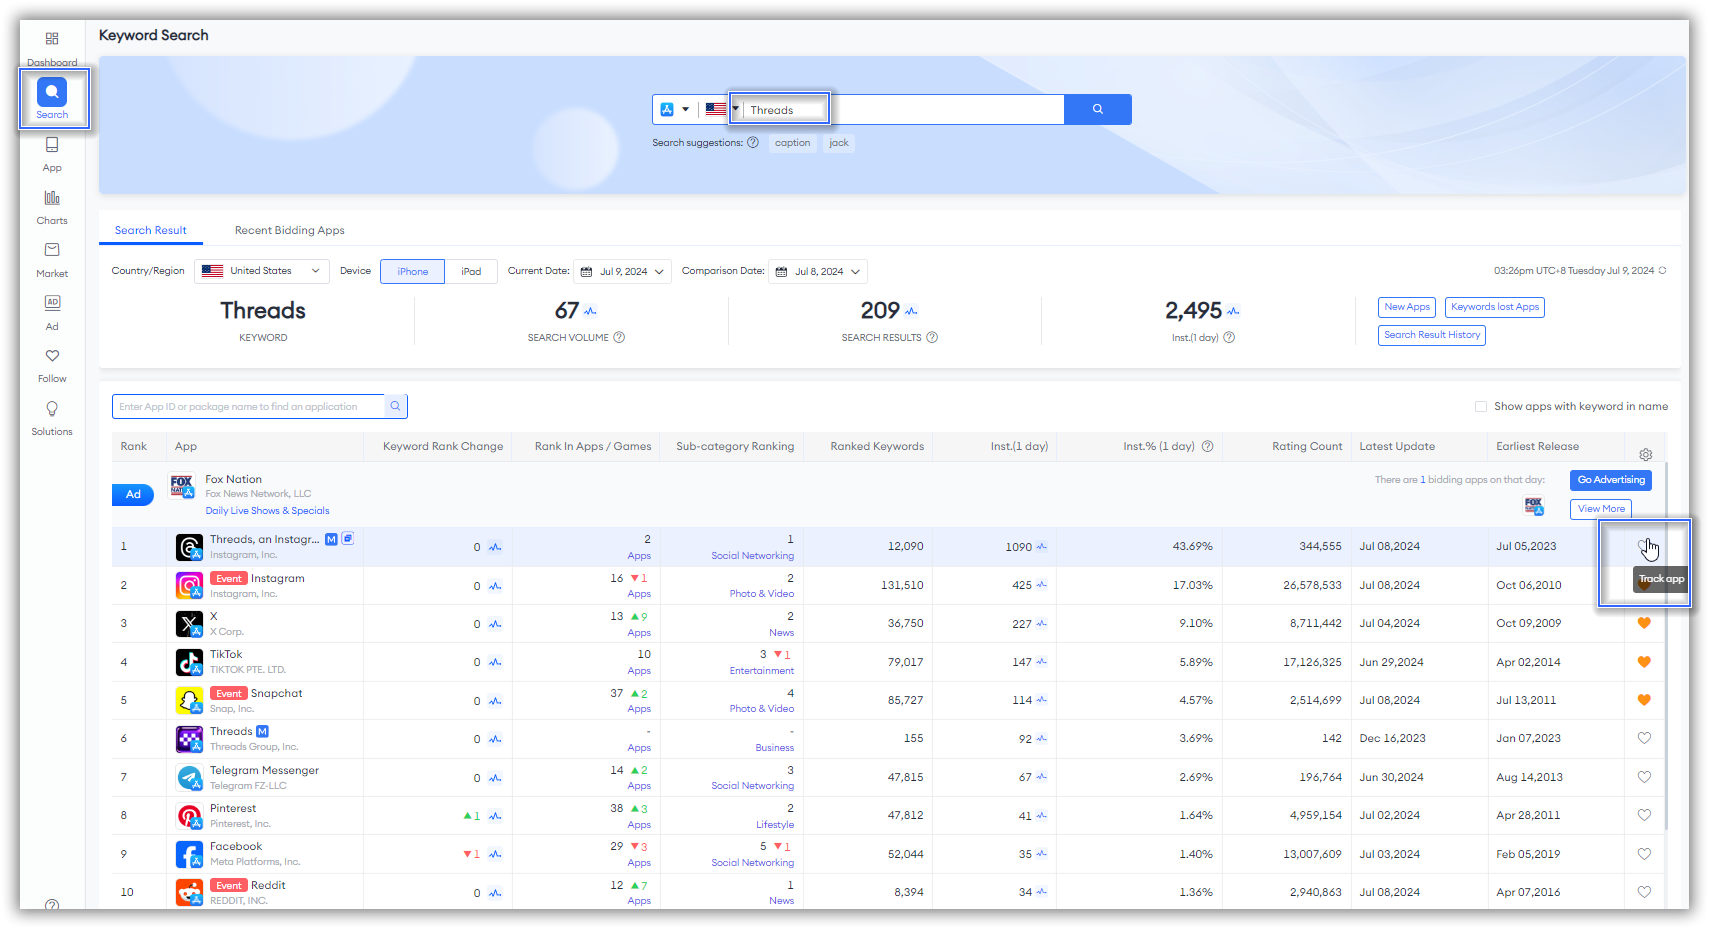Select the 'caption' search suggestion
The image size is (1709, 929).
click(792, 143)
